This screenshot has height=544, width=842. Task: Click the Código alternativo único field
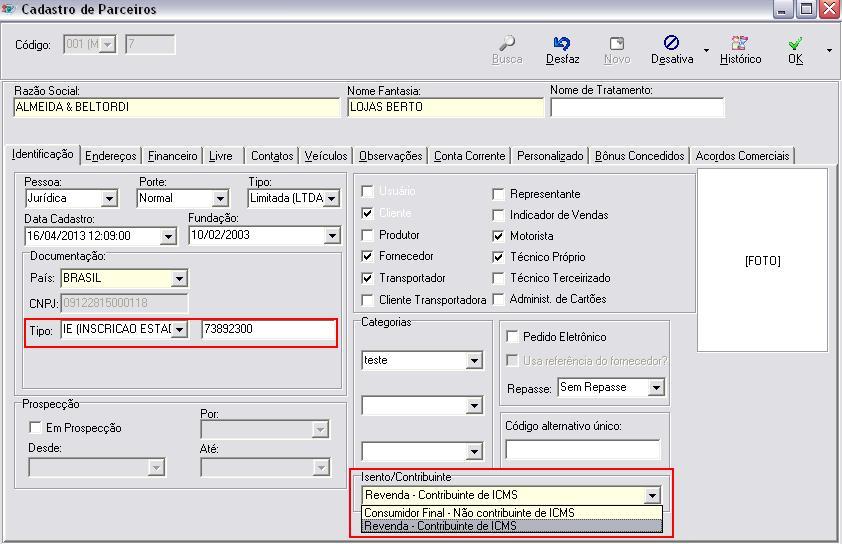[x=582, y=450]
